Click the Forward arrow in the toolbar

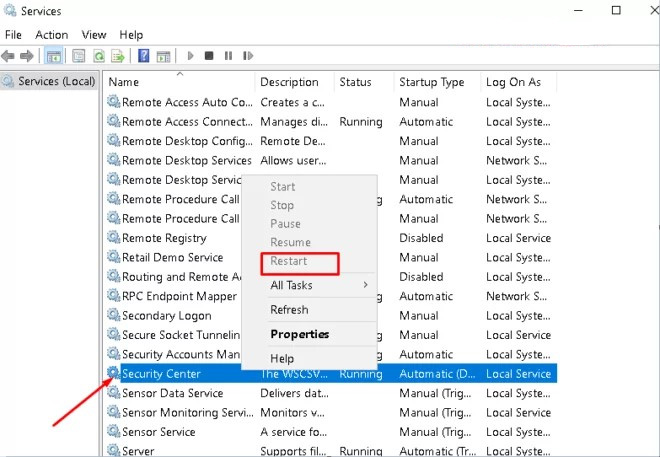point(27,56)
